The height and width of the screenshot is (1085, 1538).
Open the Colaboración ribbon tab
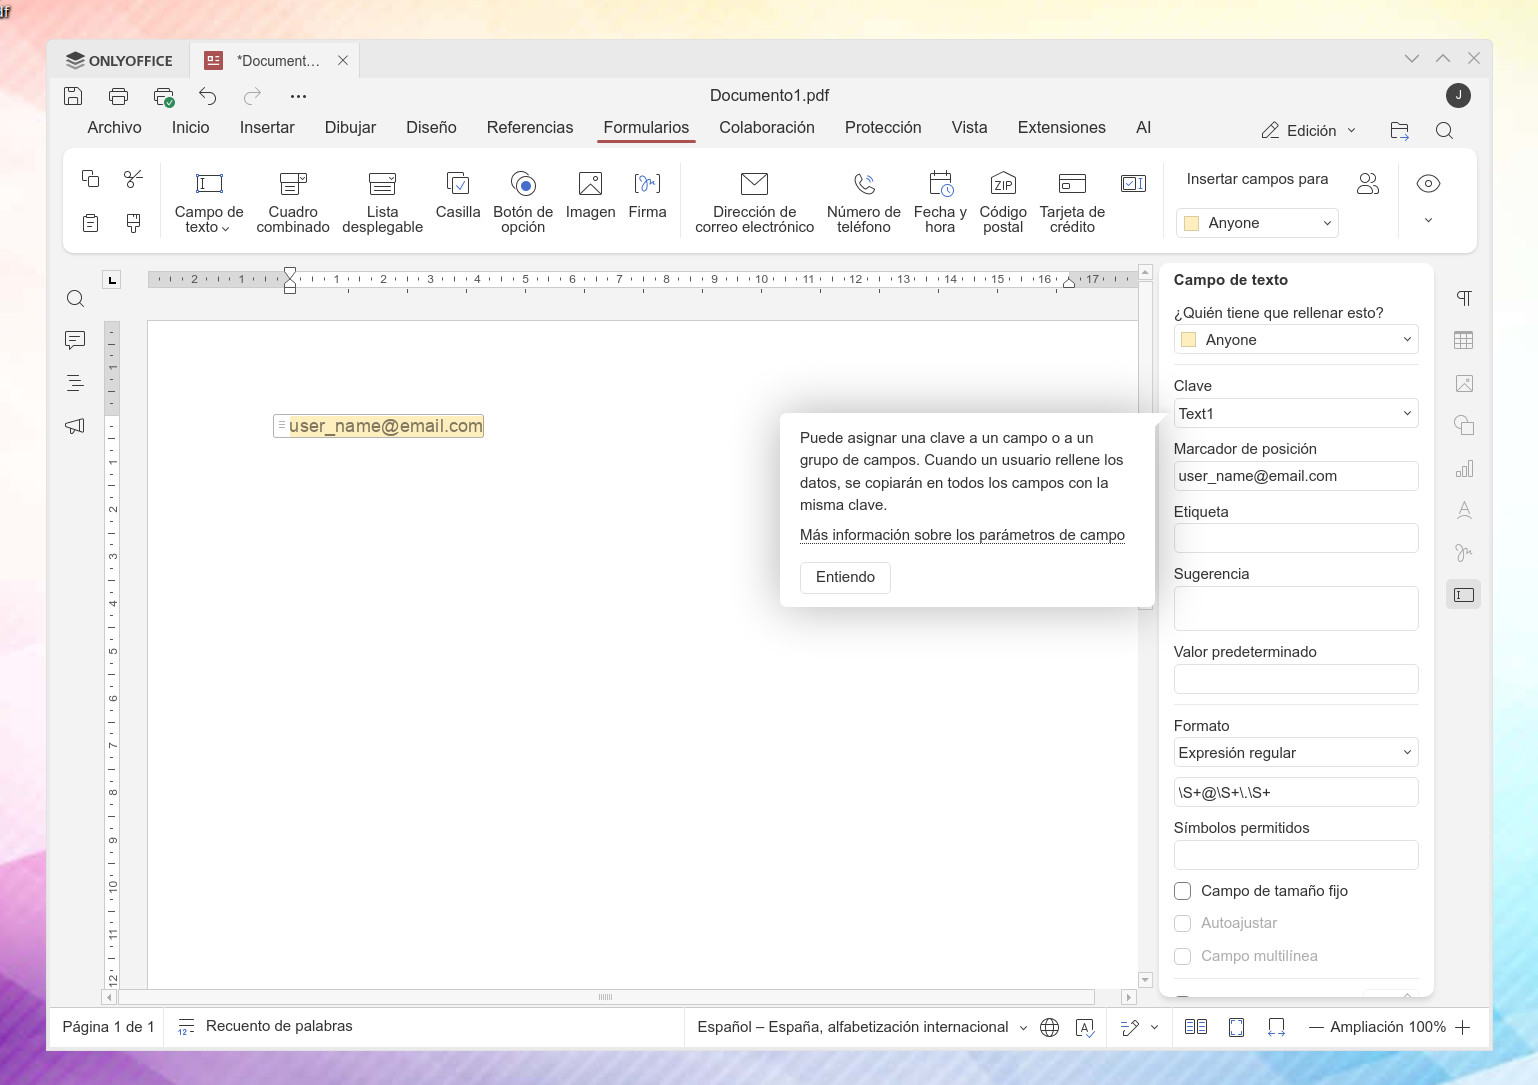click(x=766, y=127)
